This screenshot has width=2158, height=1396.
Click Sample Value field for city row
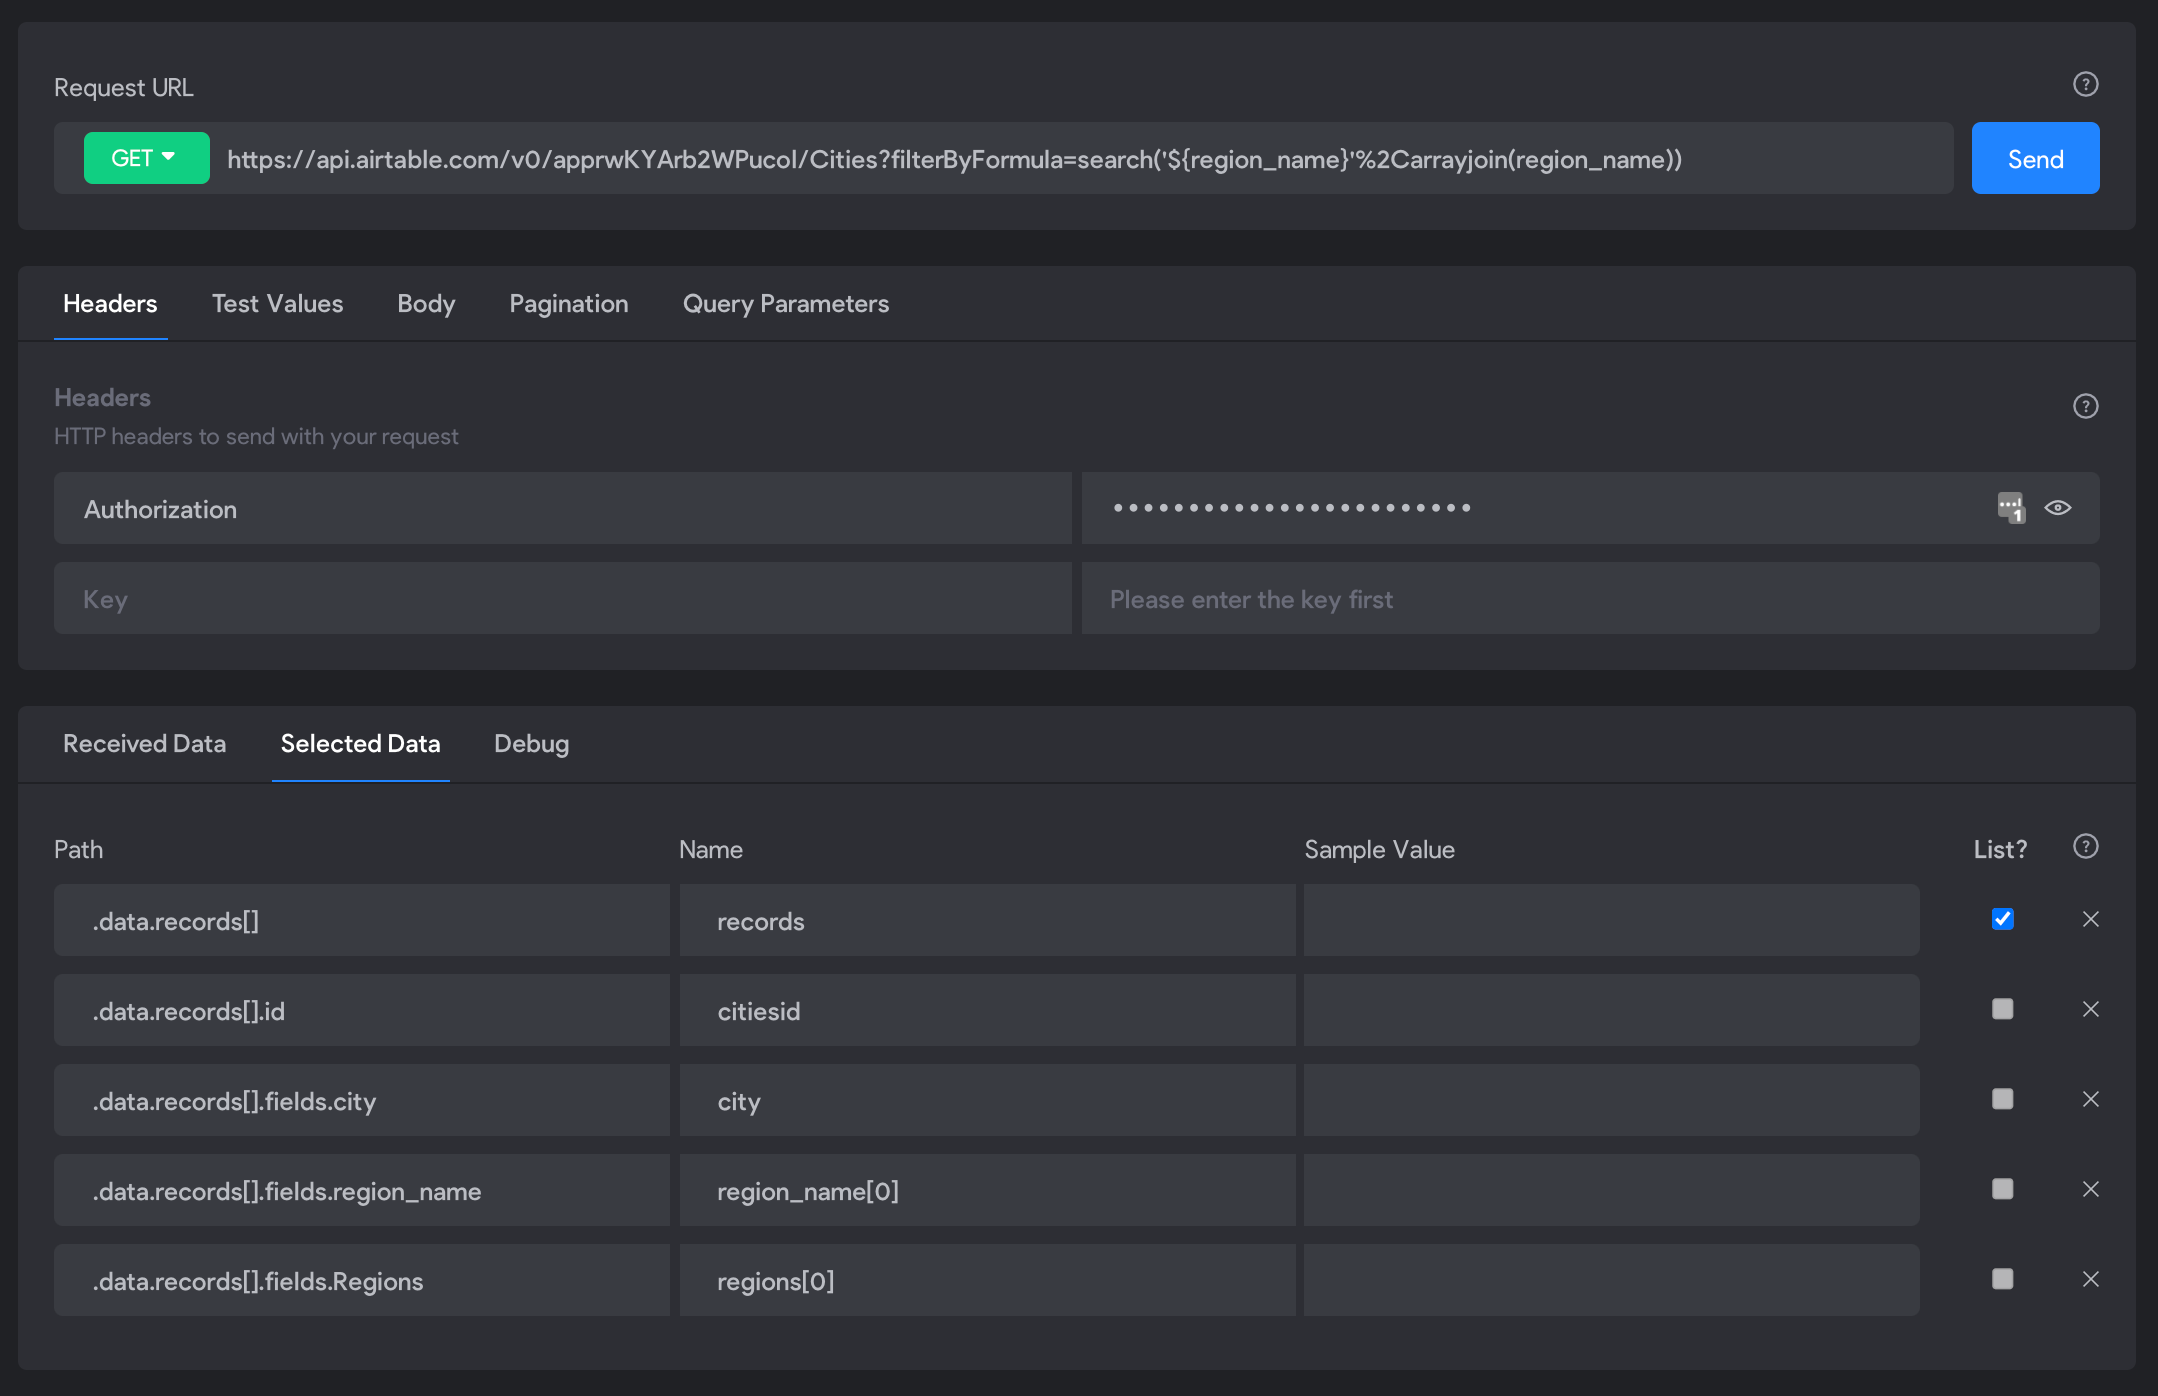click(x=1612, y=1100)
